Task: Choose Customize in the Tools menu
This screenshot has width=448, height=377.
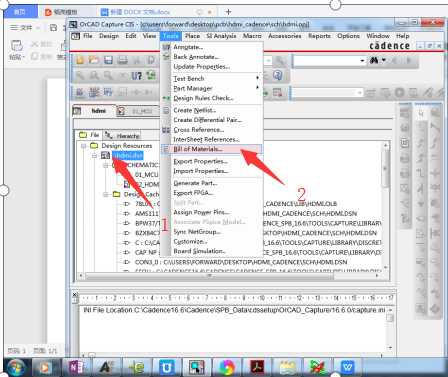Action: coord(212,241)
